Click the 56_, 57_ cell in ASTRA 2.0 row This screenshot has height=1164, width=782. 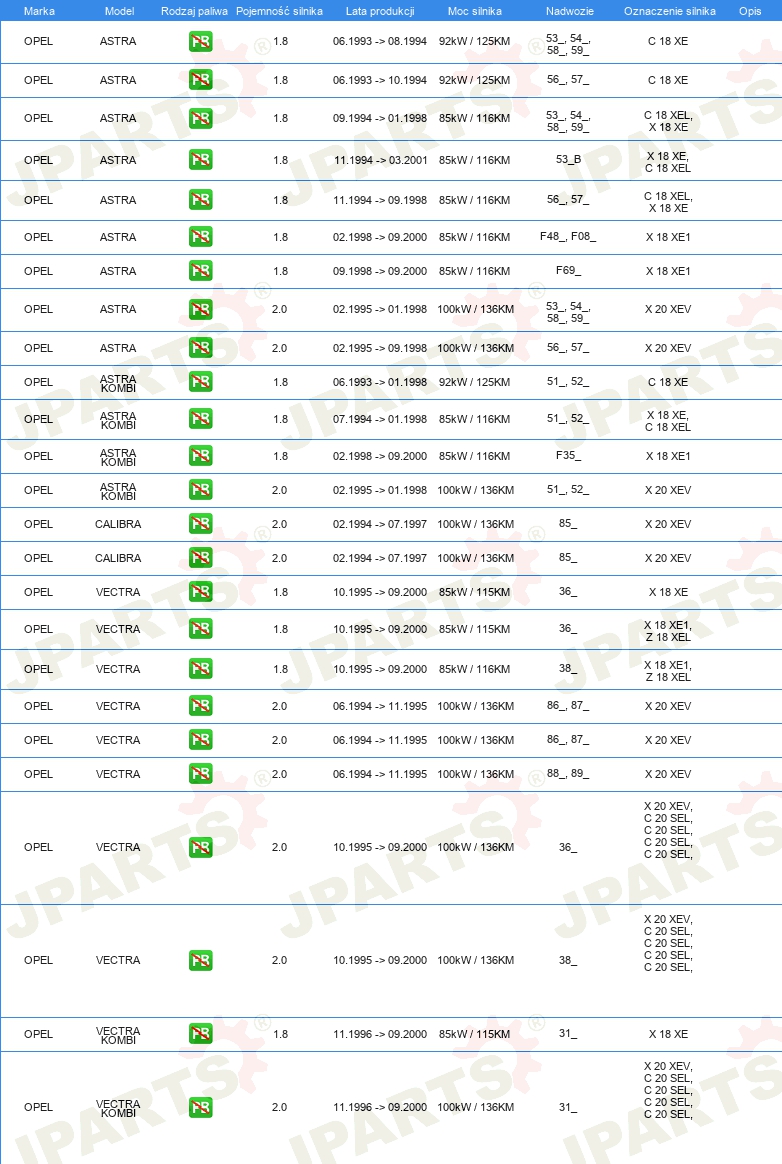tap(568, 347)
